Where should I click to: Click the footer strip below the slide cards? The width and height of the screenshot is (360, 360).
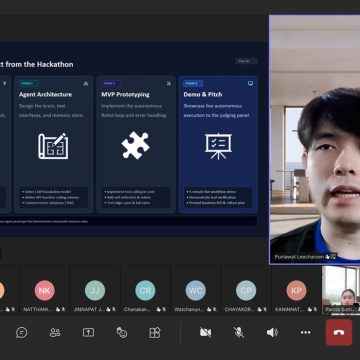128,221
